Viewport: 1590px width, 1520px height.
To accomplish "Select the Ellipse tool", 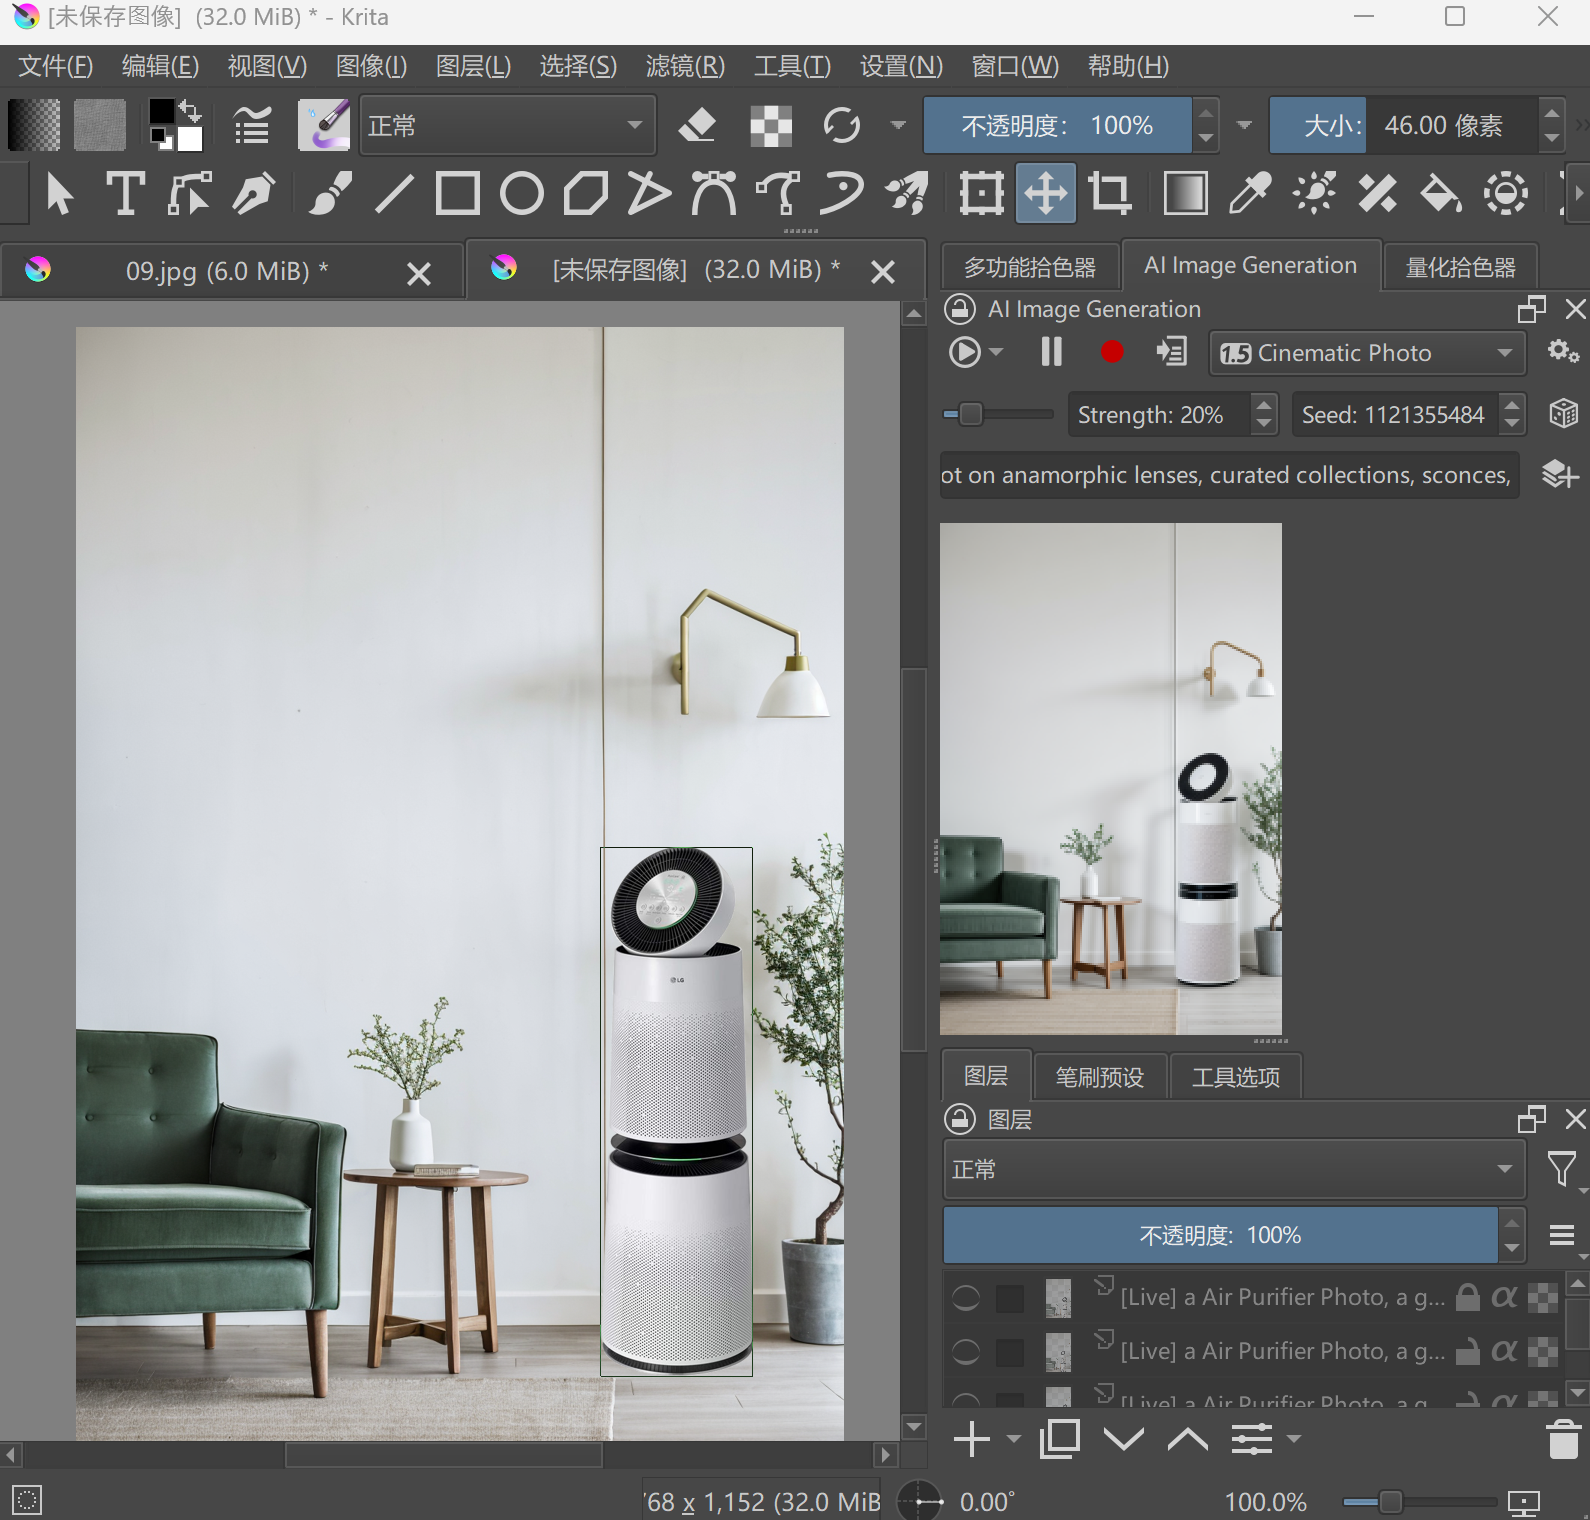I will (522, 193).
